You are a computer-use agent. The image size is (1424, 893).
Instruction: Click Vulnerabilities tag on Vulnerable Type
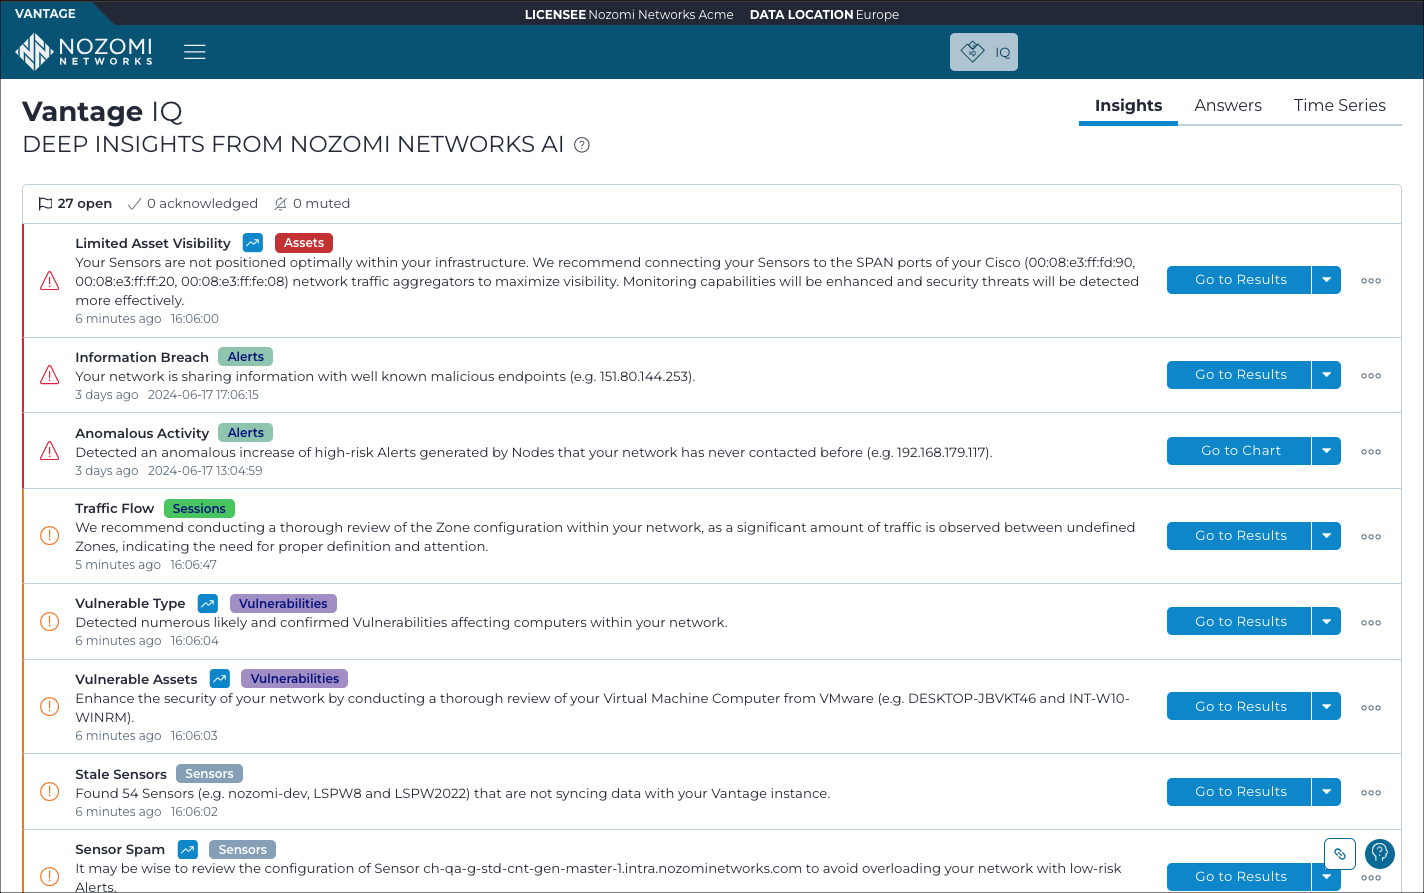tap(284, 604)
